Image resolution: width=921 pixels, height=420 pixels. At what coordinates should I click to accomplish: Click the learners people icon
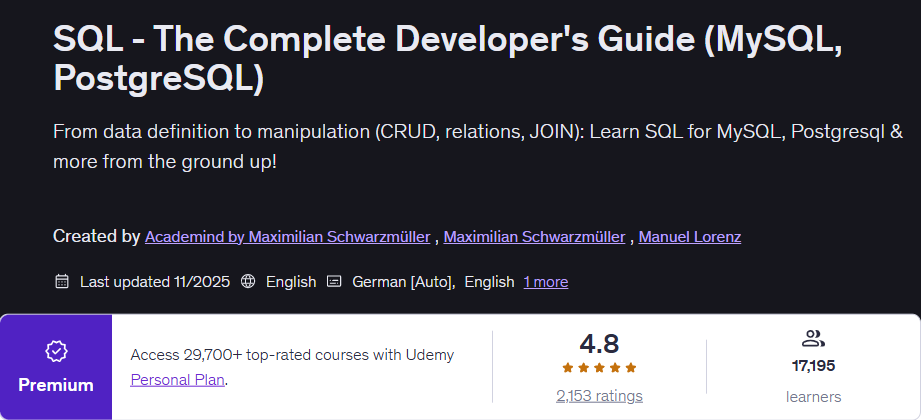pyautogui.click(x=813, y=338)
